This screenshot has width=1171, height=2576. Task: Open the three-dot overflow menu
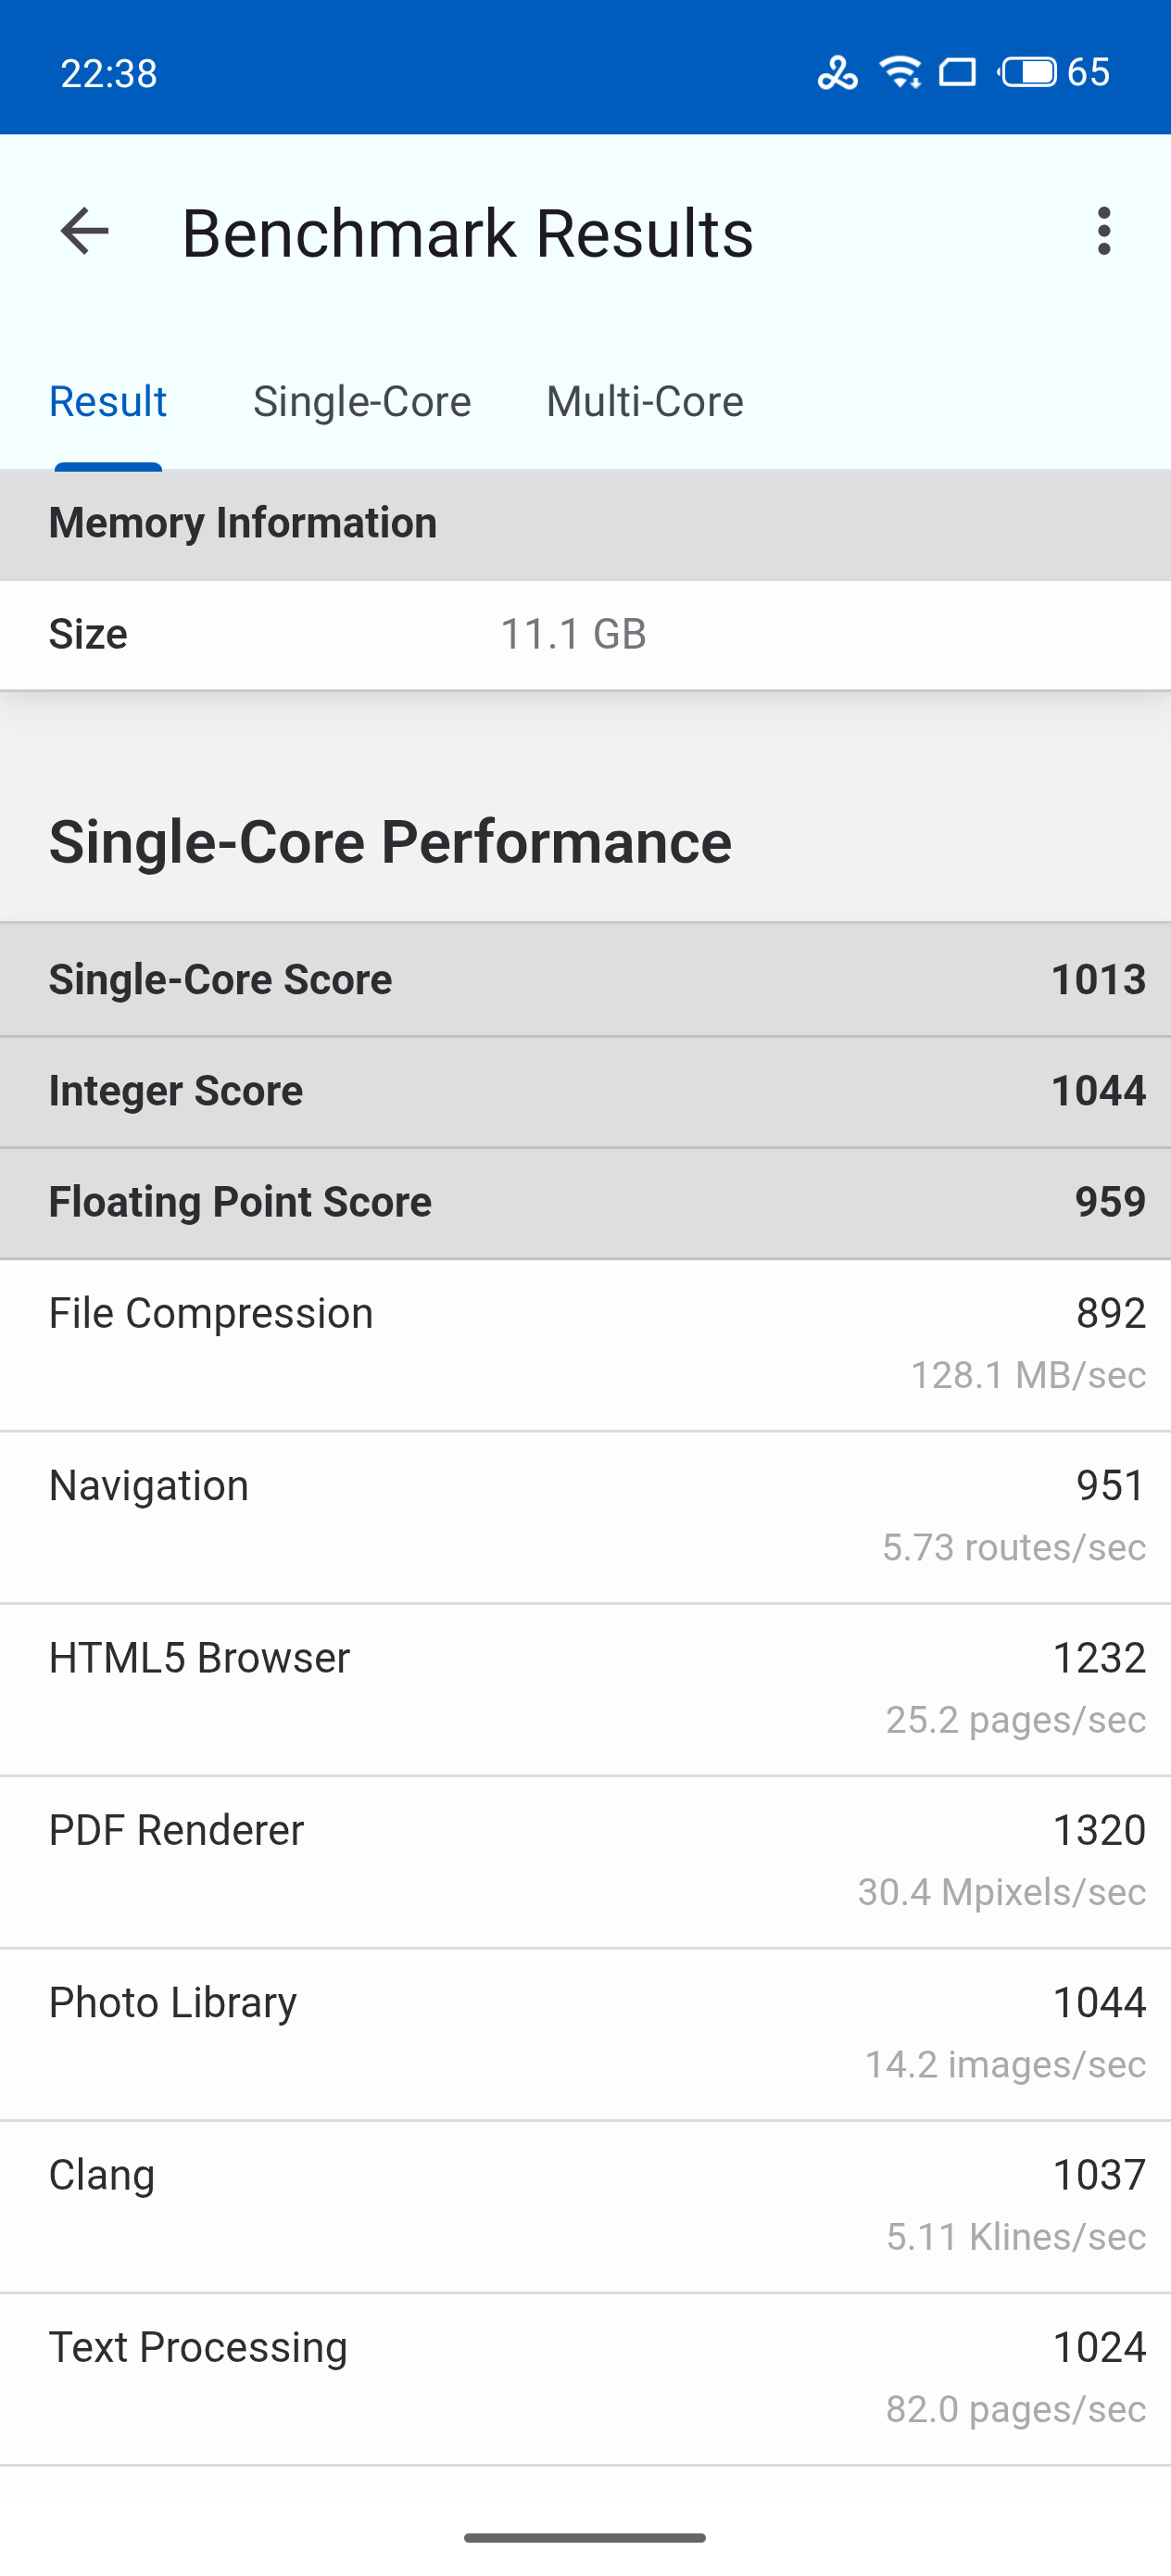1103,232
